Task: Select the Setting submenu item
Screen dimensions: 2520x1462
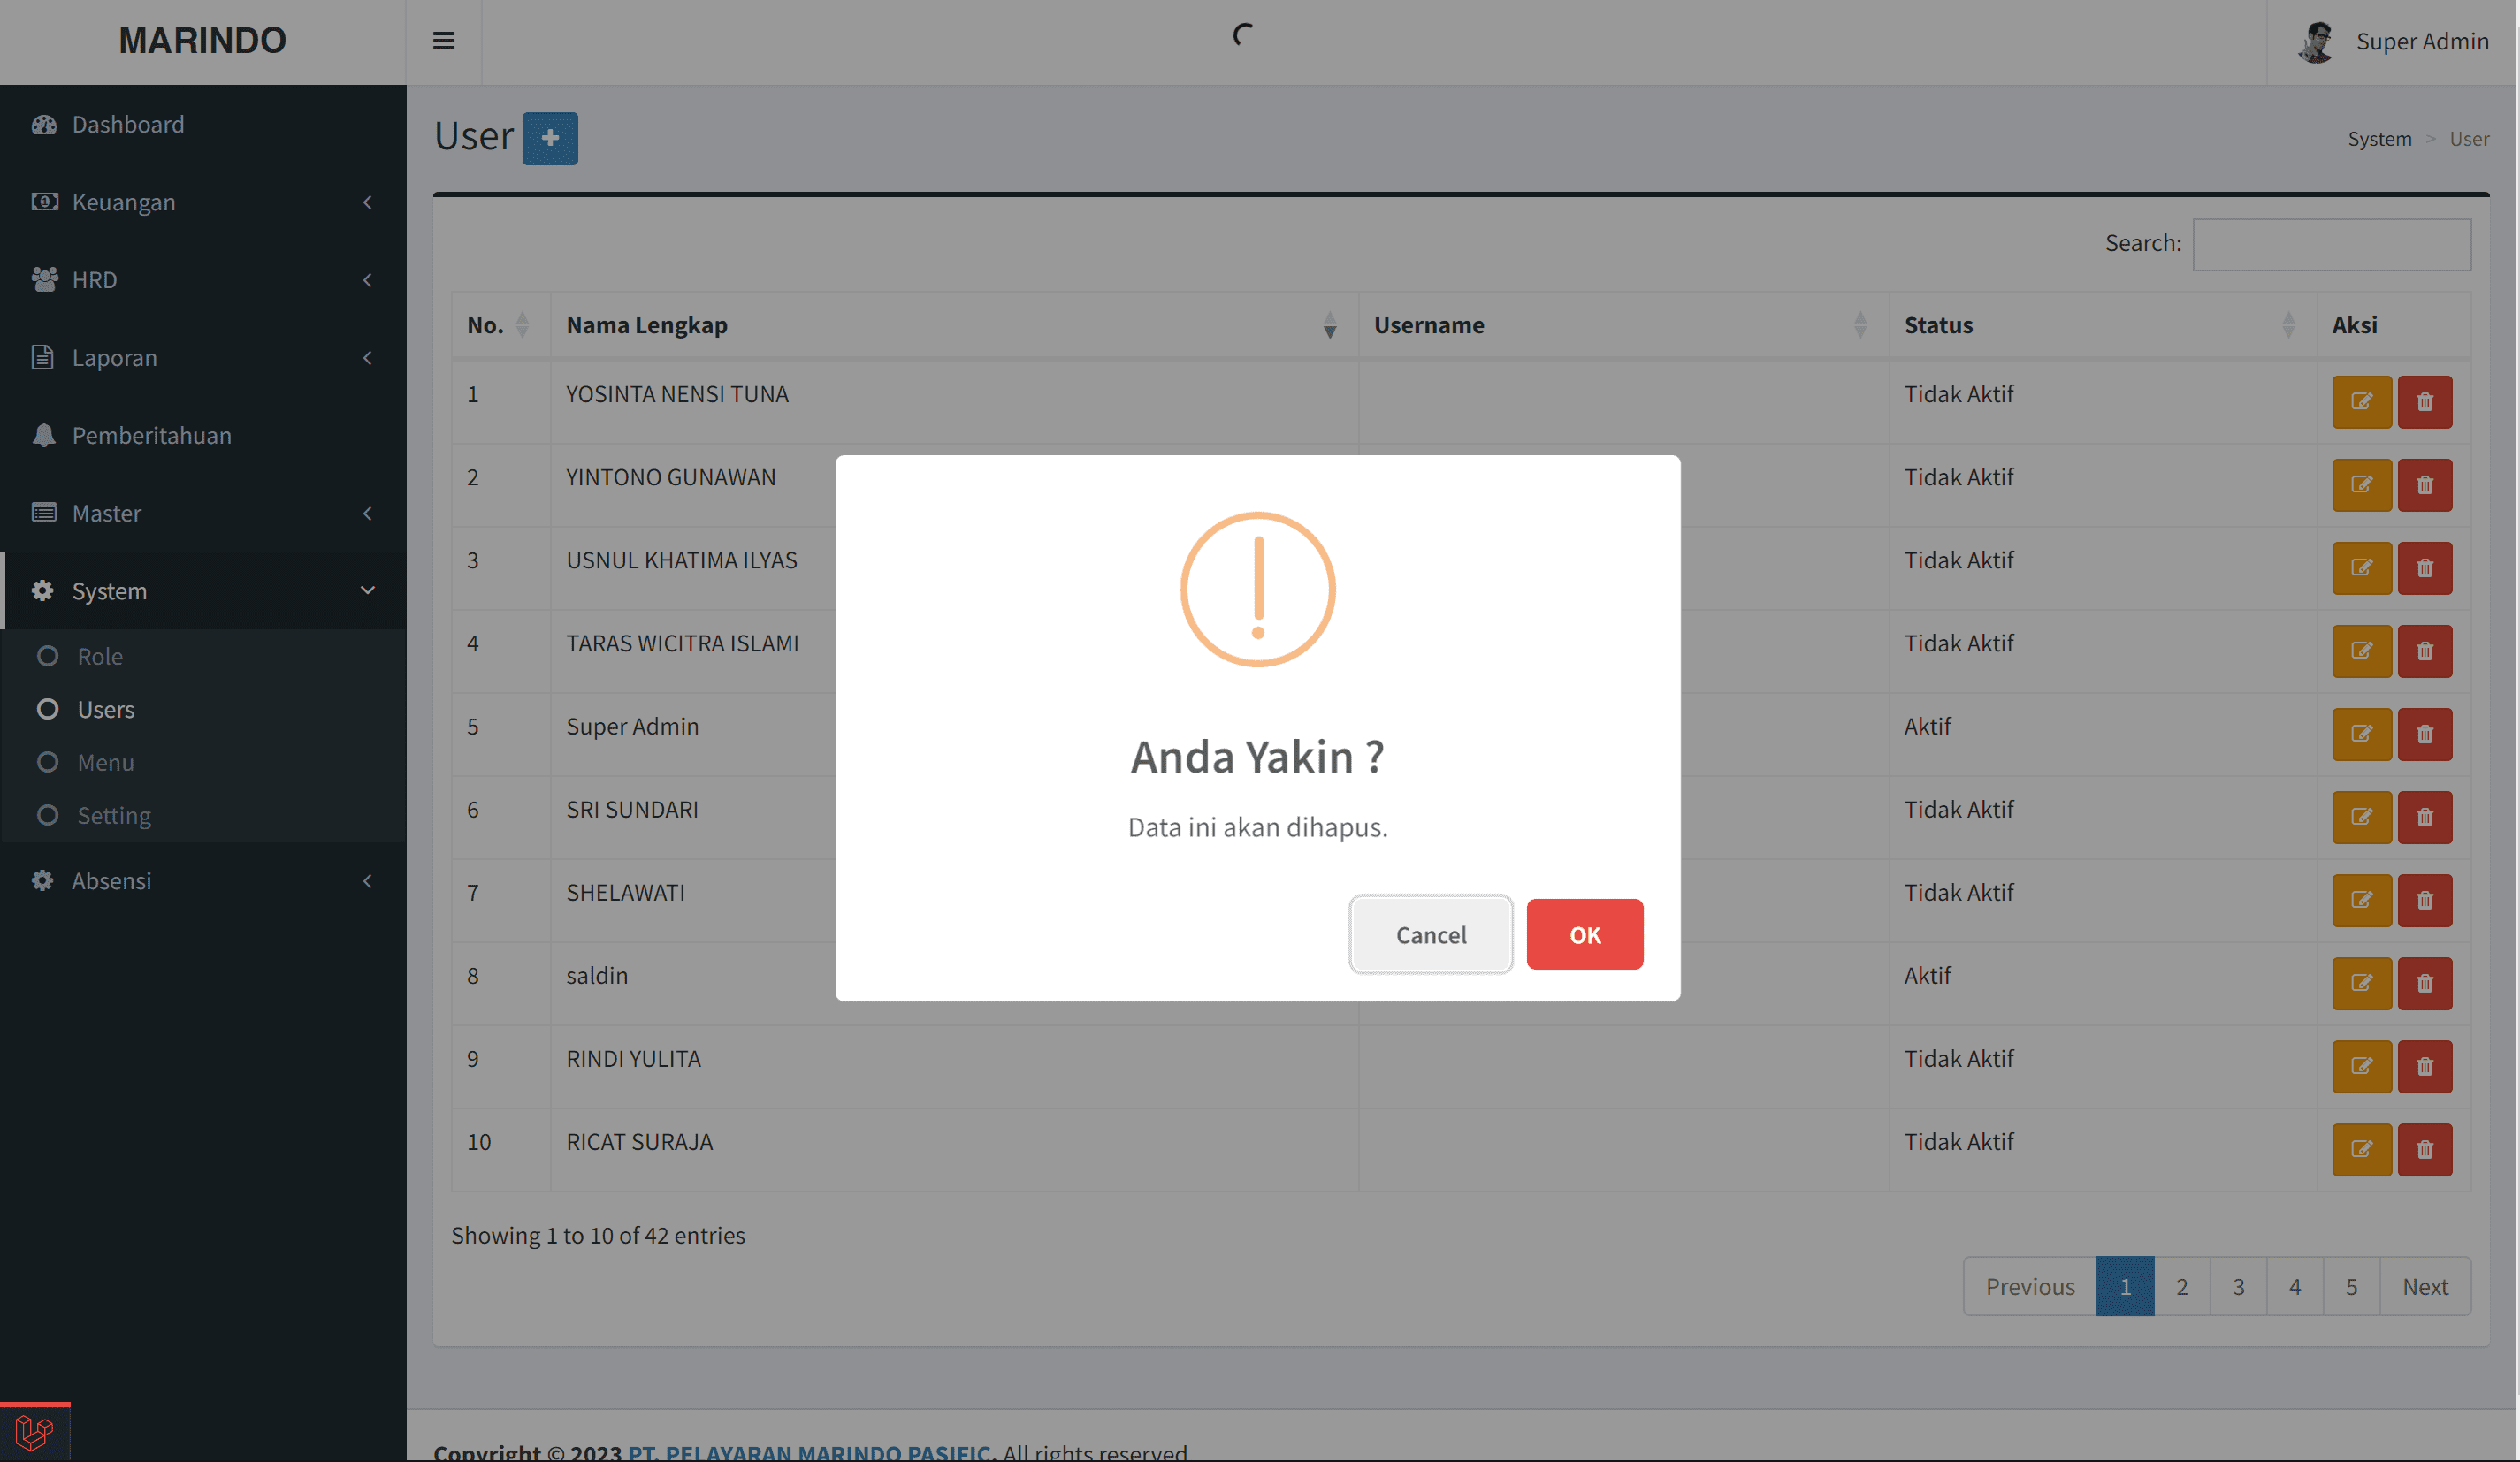Action: click(113, 815)
